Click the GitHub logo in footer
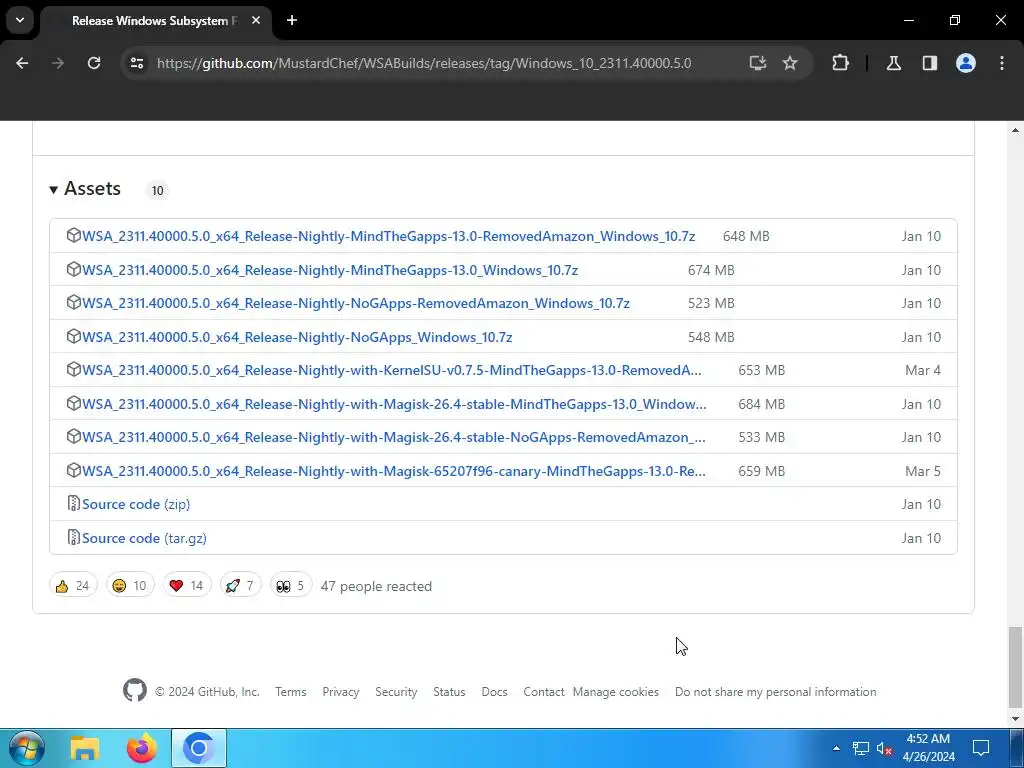 [x=135, y=690]
